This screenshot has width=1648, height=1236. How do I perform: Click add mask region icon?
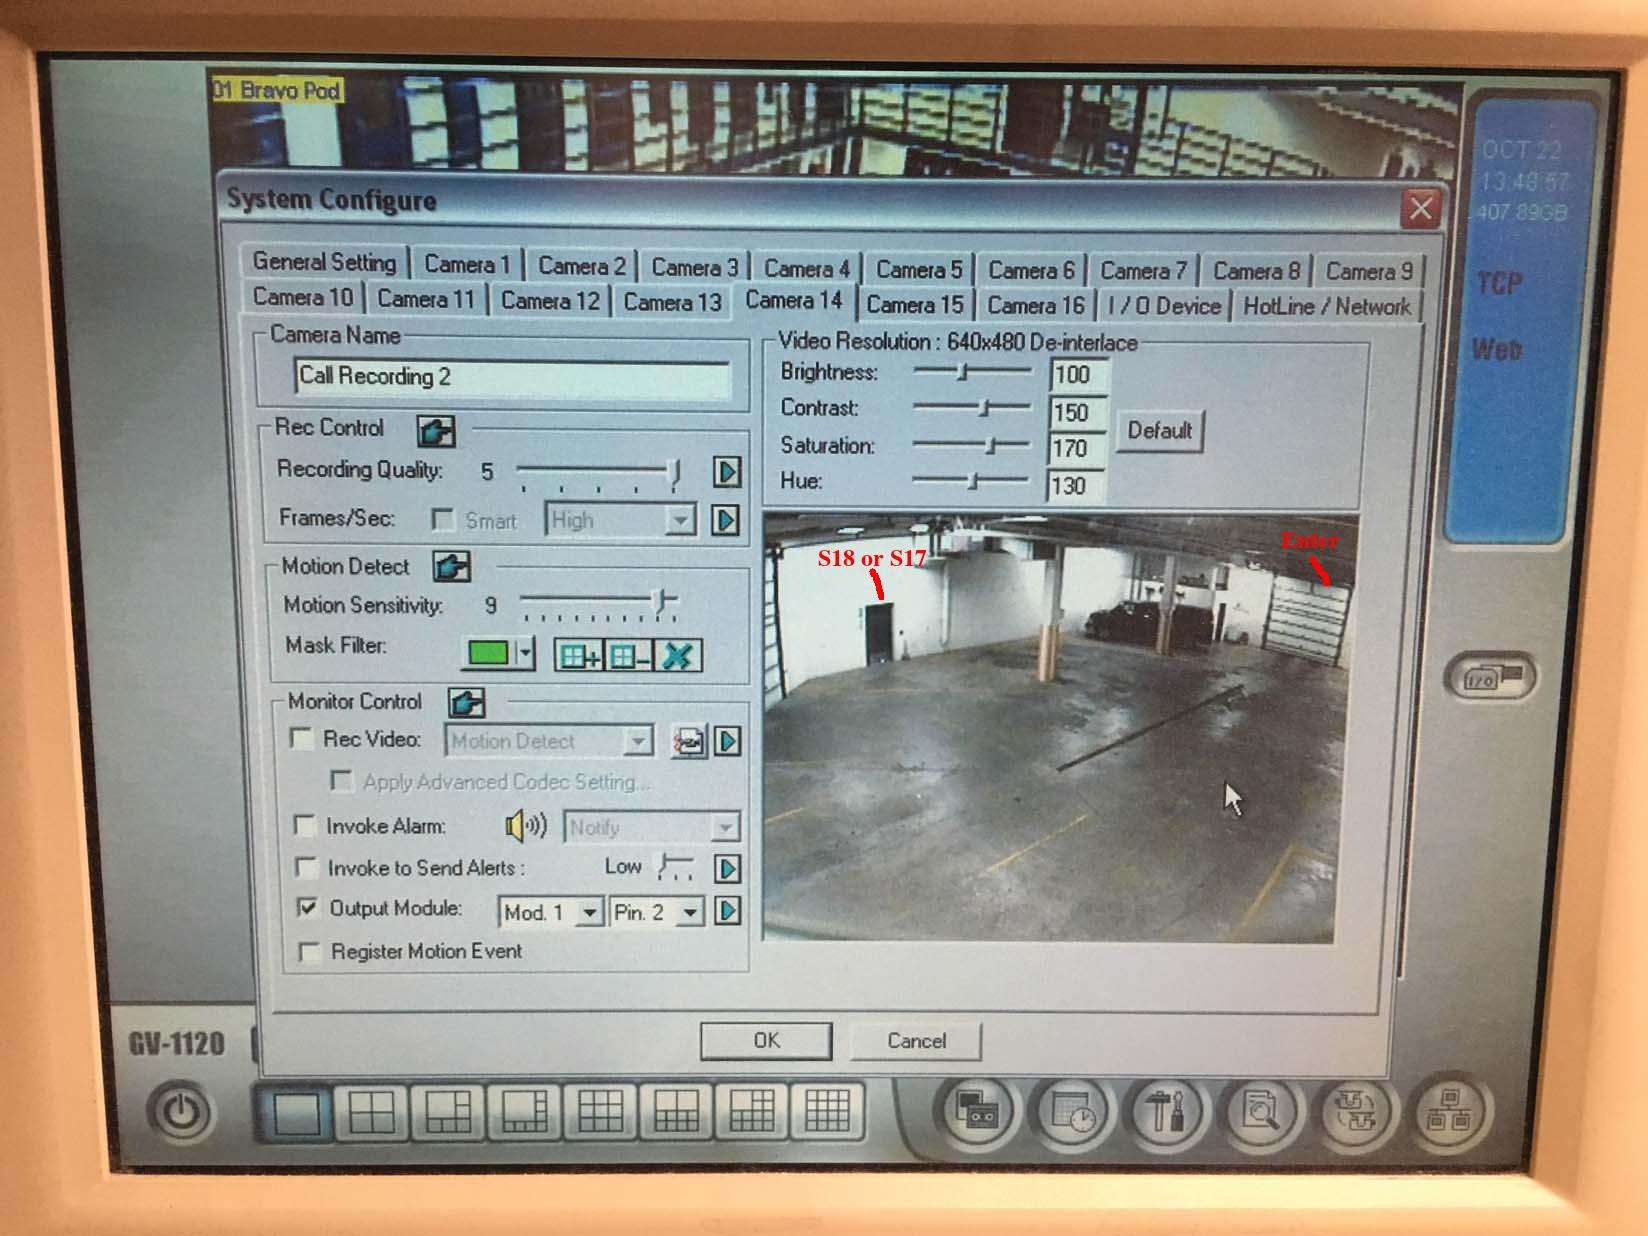point(579,656)
